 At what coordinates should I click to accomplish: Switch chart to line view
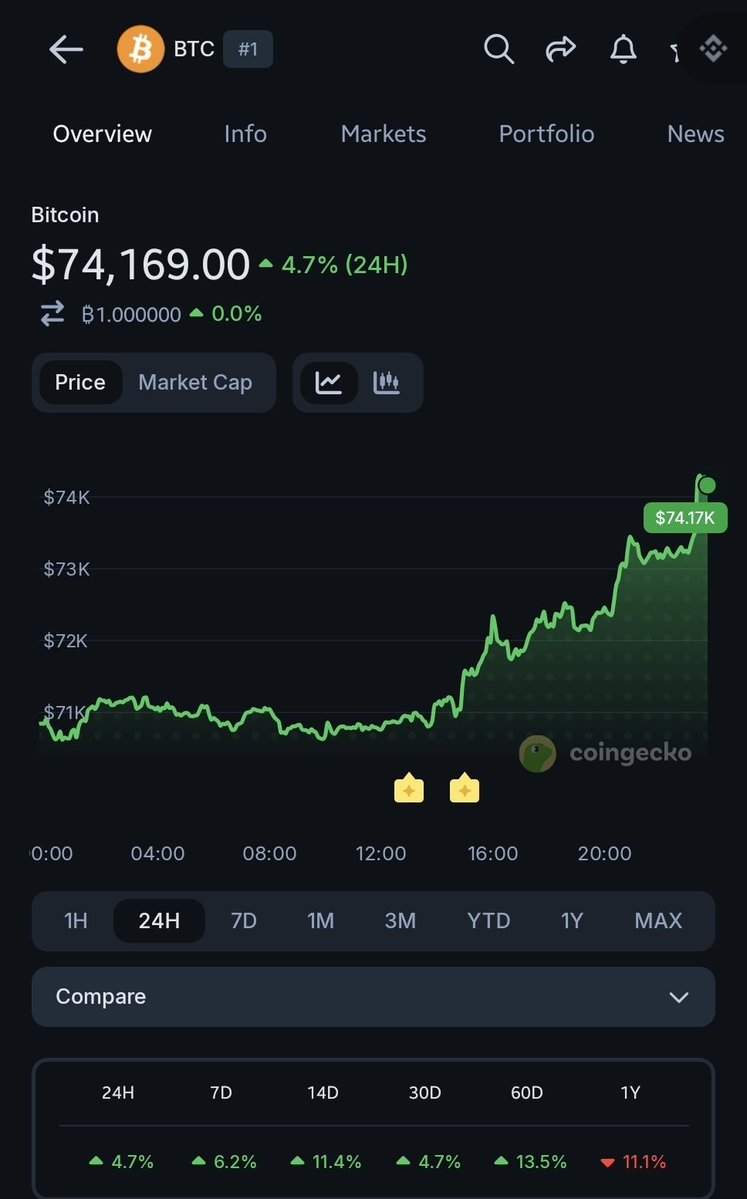click(x=329, y=382)
